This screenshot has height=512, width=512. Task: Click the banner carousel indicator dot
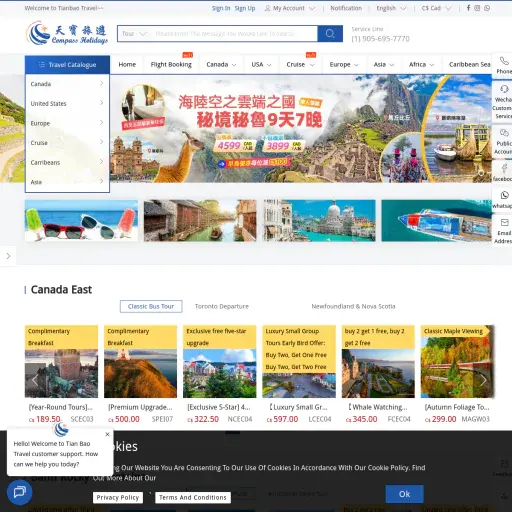pos(481,173)
